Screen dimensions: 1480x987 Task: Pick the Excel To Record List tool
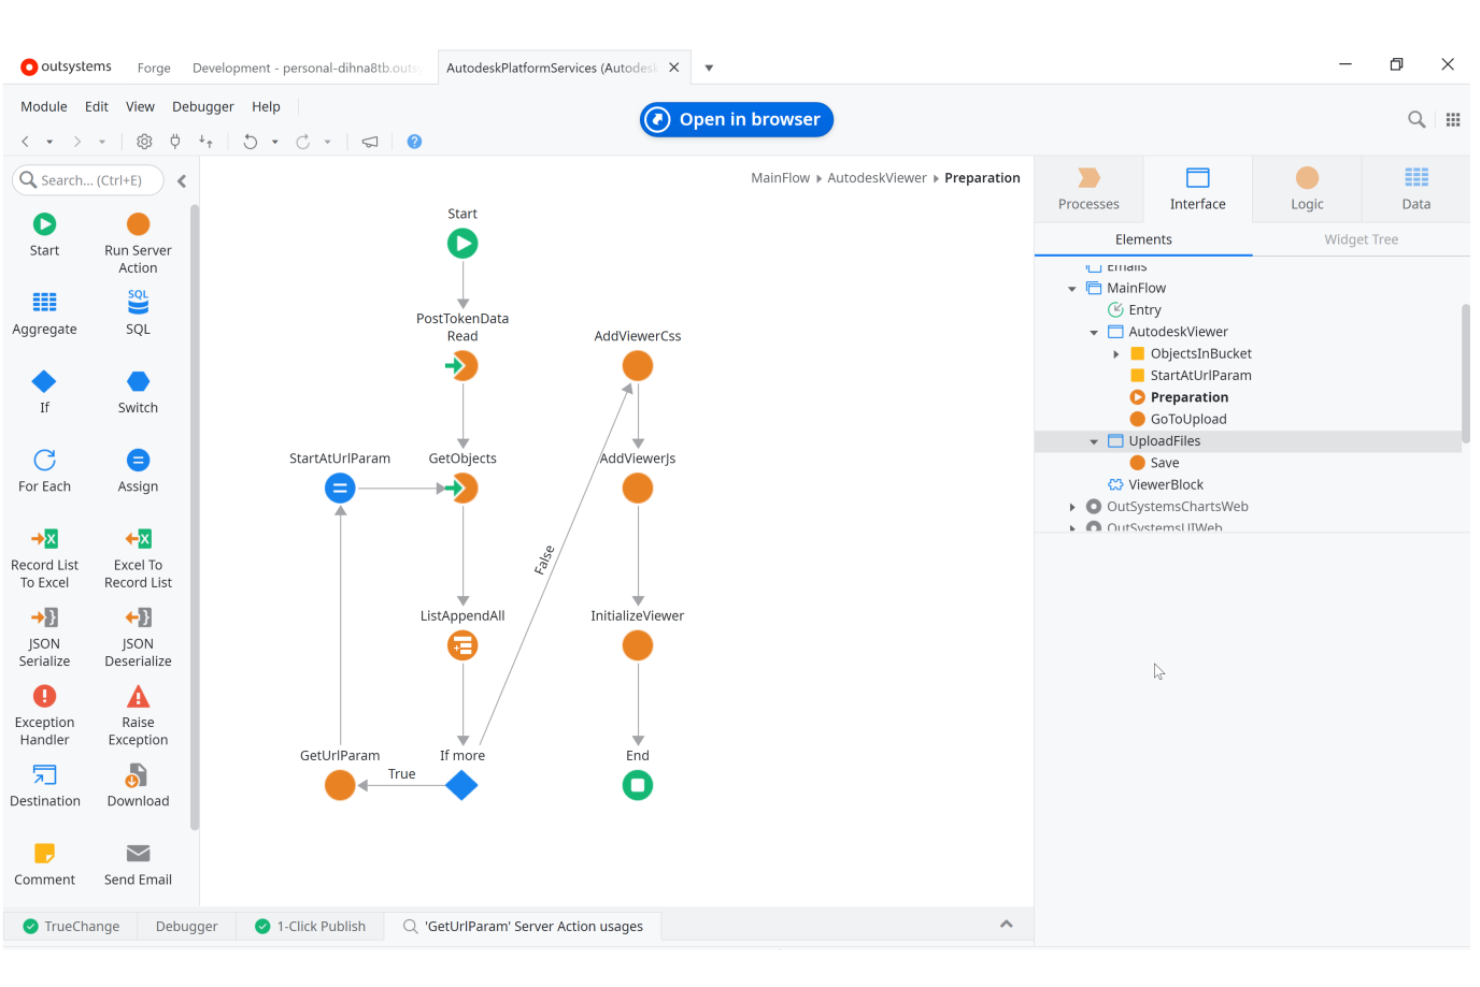coord(138,558)
